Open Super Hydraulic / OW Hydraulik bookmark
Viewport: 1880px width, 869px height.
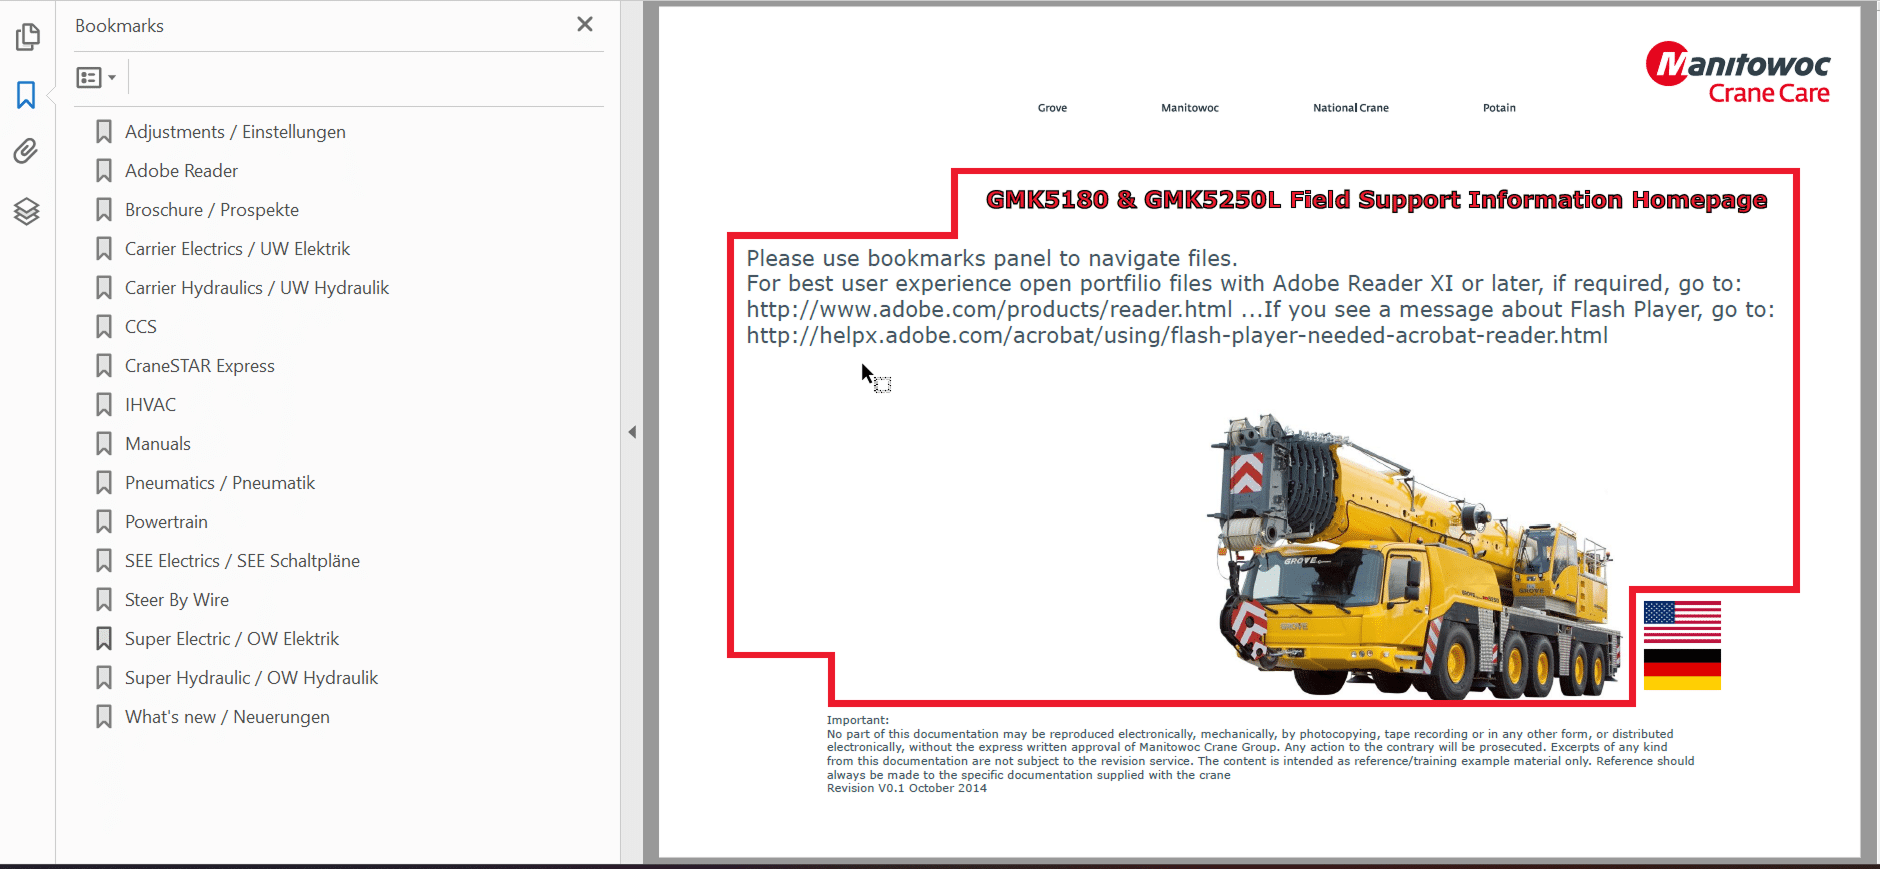tap(251, 678)
